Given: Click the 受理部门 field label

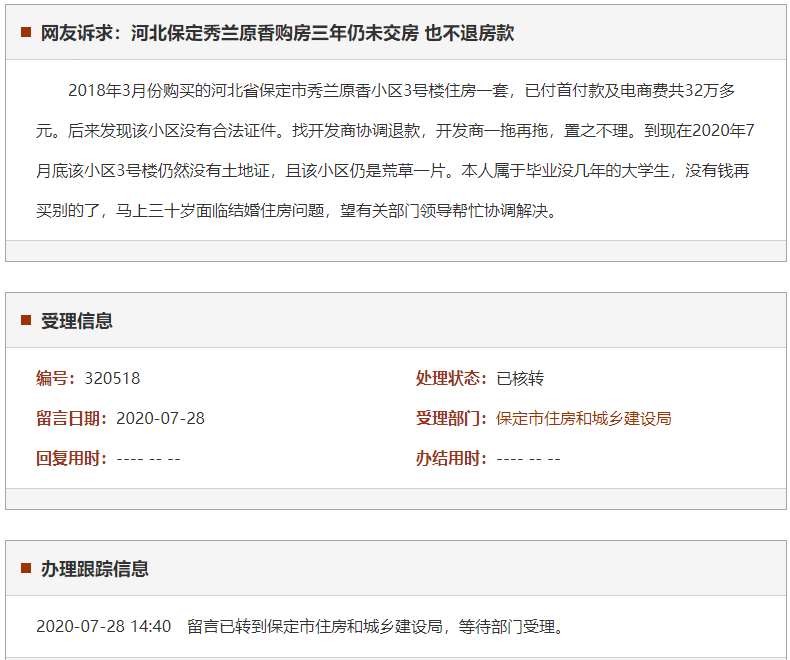Looking at the screenshot, I should point(452,418).
